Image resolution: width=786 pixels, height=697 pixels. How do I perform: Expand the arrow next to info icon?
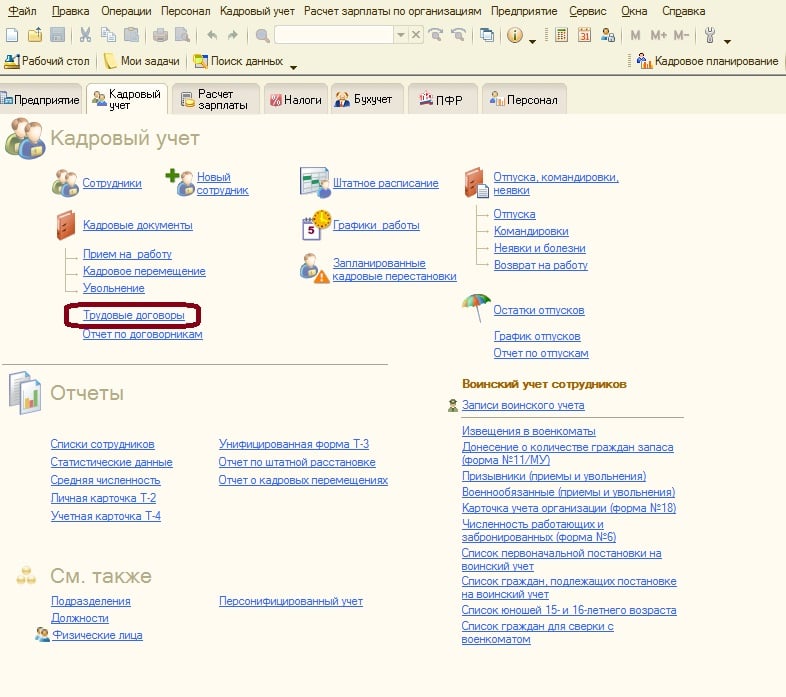[x=533, y=38]
